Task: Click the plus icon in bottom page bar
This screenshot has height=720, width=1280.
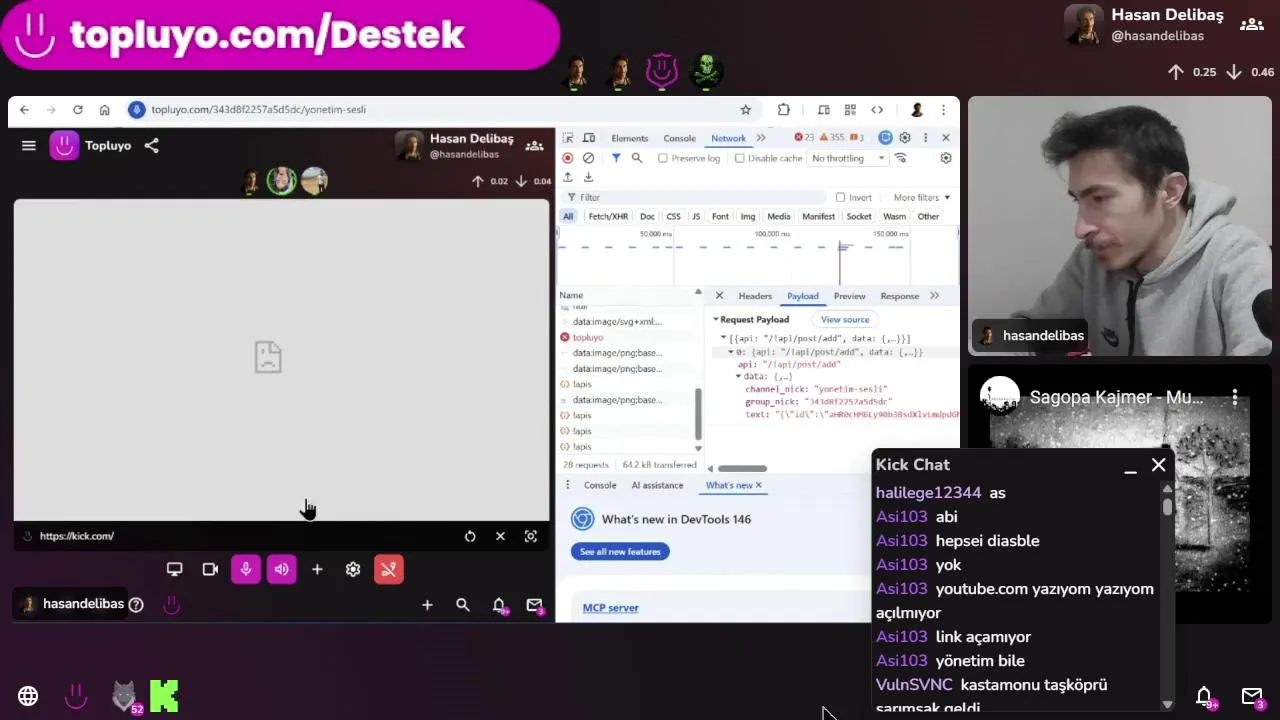Action: click(427, 605)
